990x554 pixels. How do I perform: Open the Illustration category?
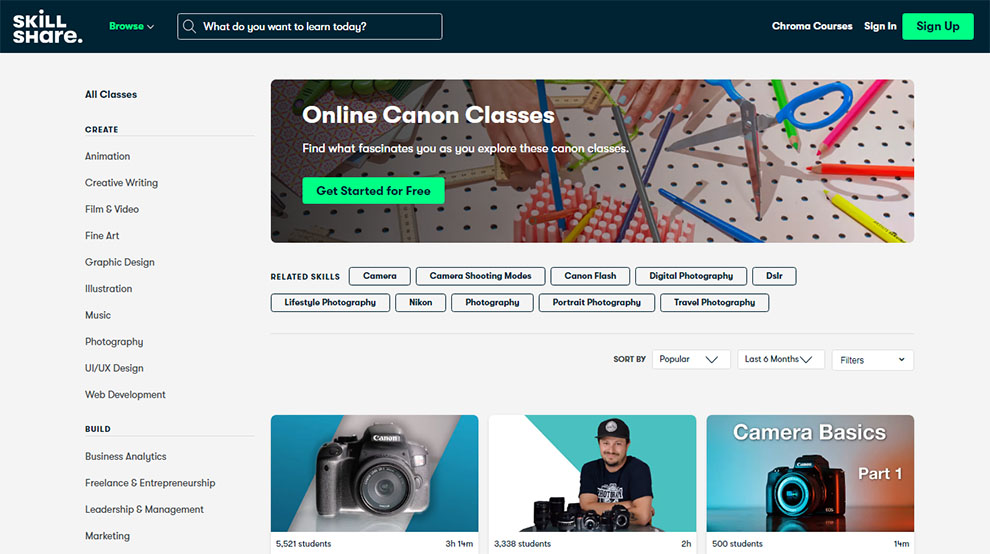coord(109,289)
